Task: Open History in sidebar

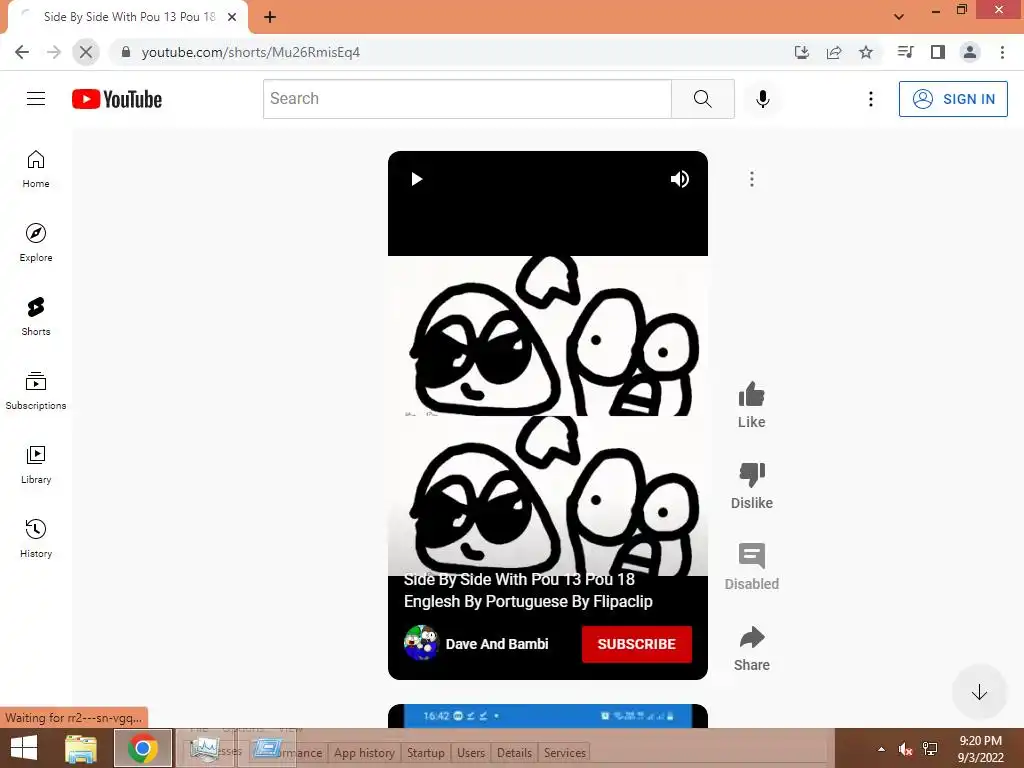Action: (x=36, y=539)
